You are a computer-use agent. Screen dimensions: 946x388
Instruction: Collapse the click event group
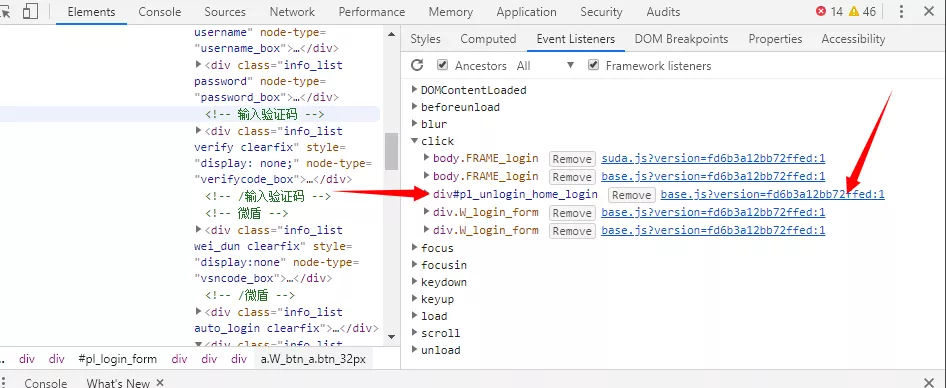coord(414,141)
